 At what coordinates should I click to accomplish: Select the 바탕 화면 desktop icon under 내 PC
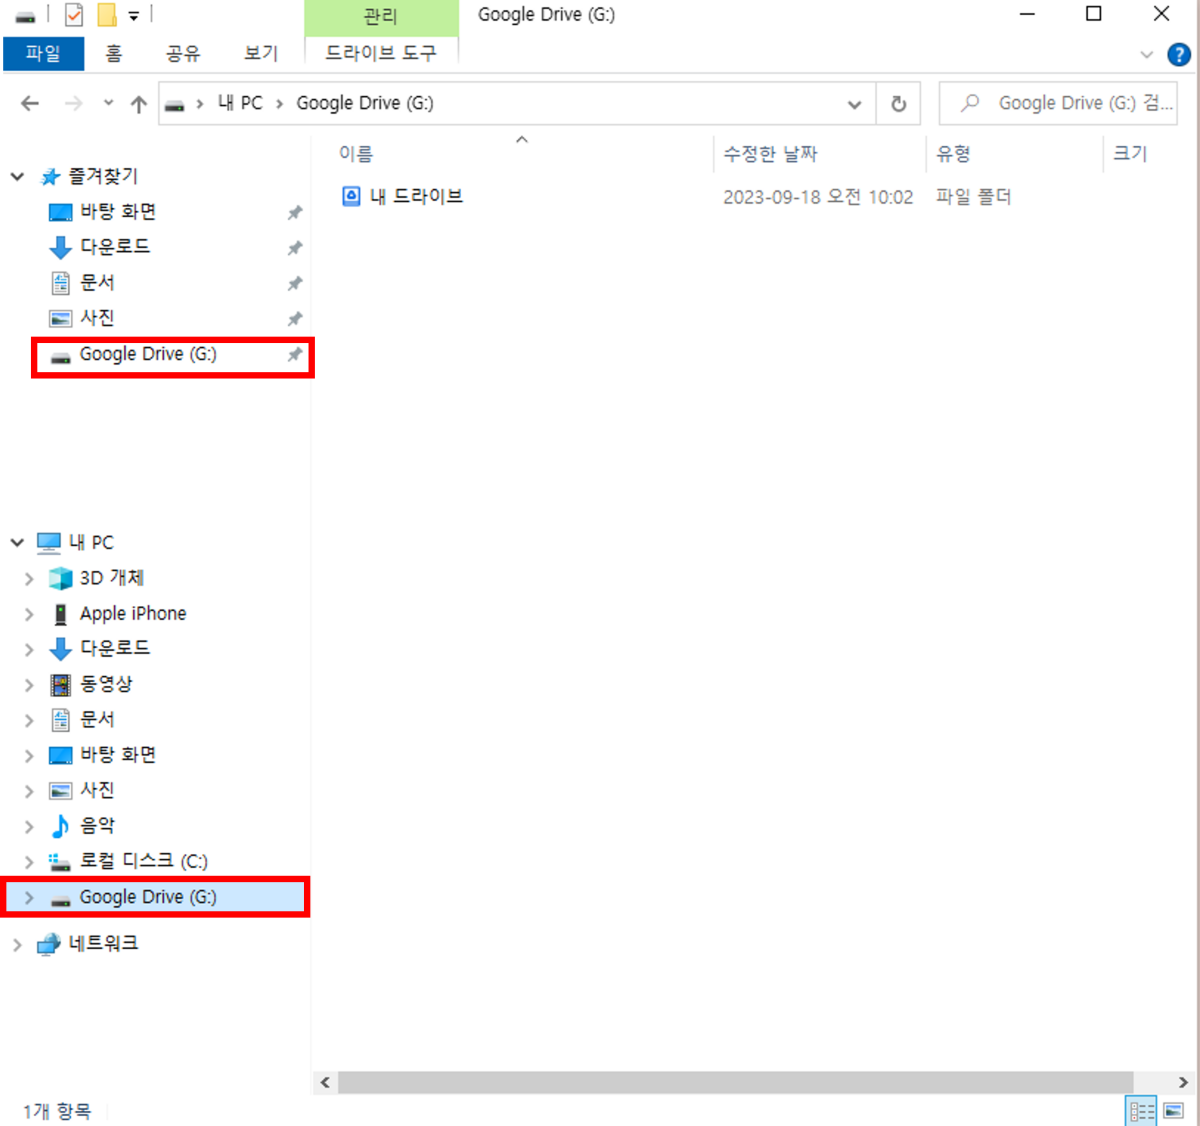coord(61,755)
